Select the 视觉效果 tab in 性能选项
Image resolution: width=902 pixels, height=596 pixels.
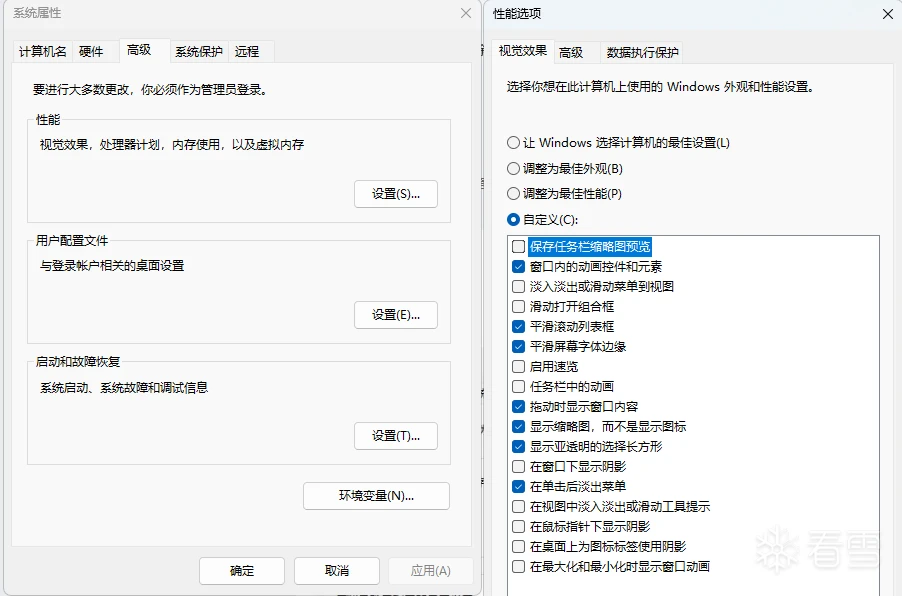[x=523, y=51]
